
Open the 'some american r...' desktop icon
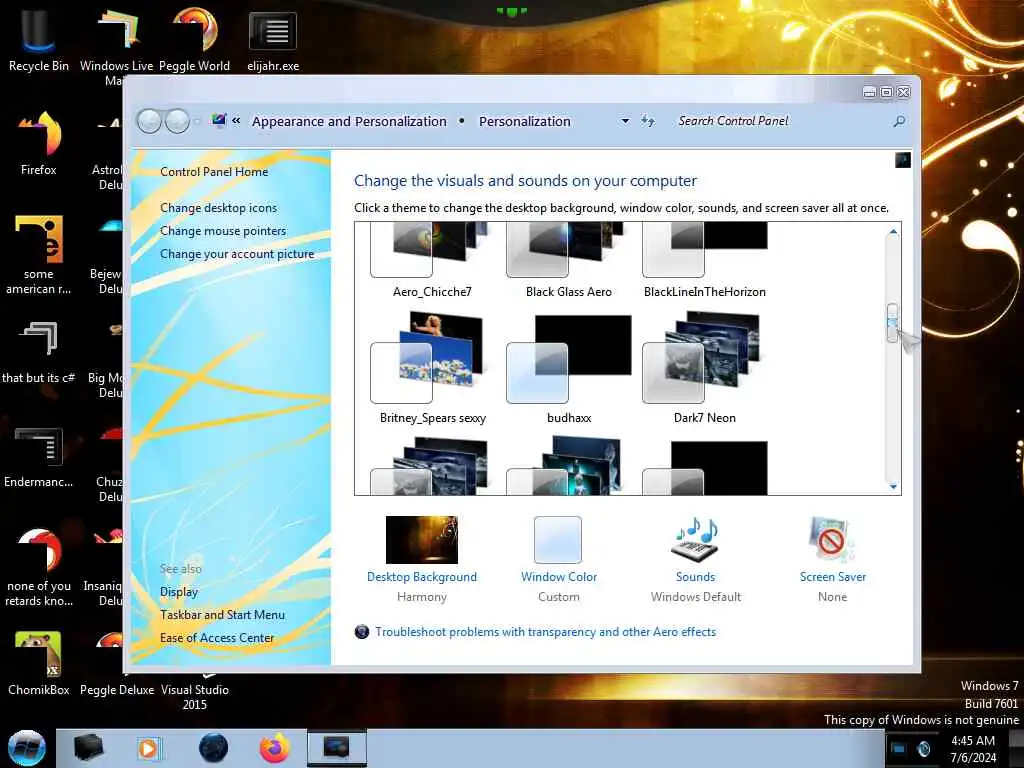click(x=39, y=255)
